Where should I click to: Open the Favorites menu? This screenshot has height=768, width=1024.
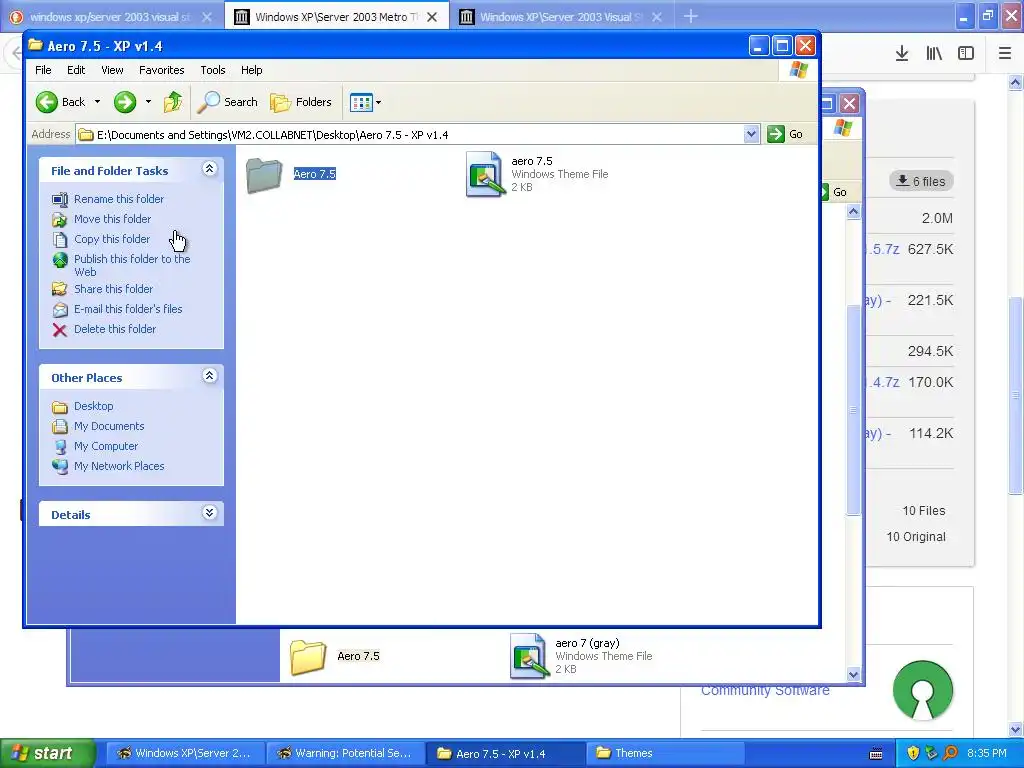click(161, 70)
